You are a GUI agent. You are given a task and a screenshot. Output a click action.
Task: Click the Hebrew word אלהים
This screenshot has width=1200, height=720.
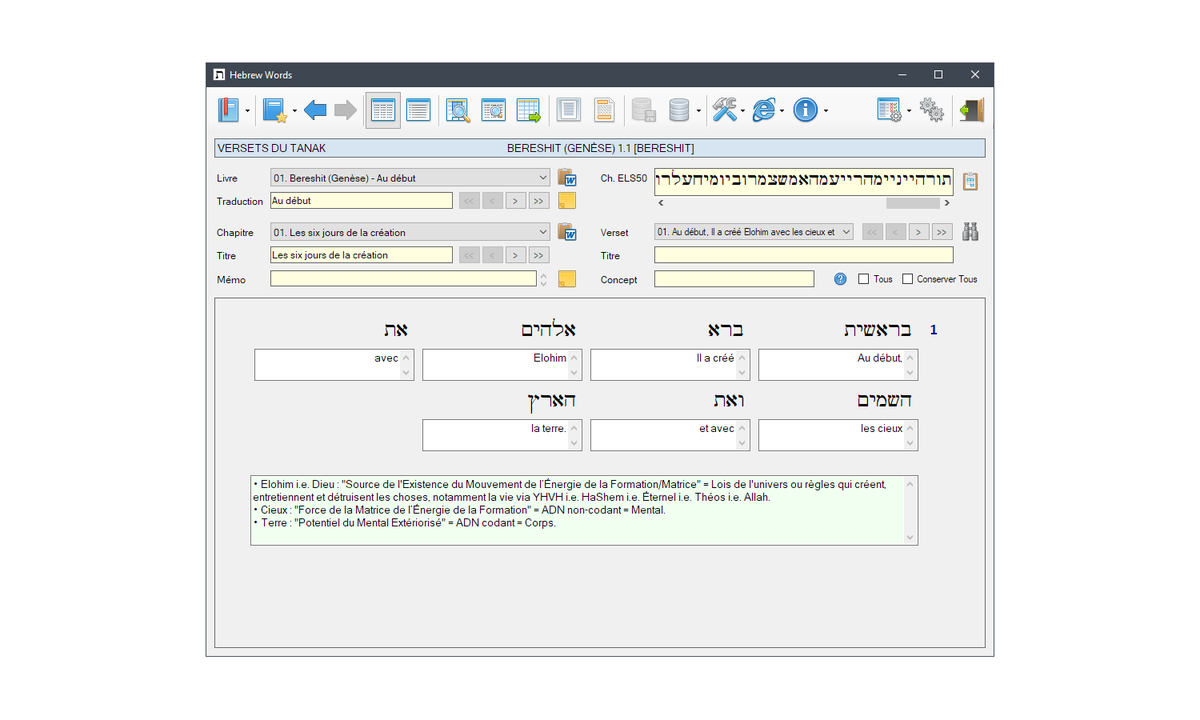[x=548, y=329]
